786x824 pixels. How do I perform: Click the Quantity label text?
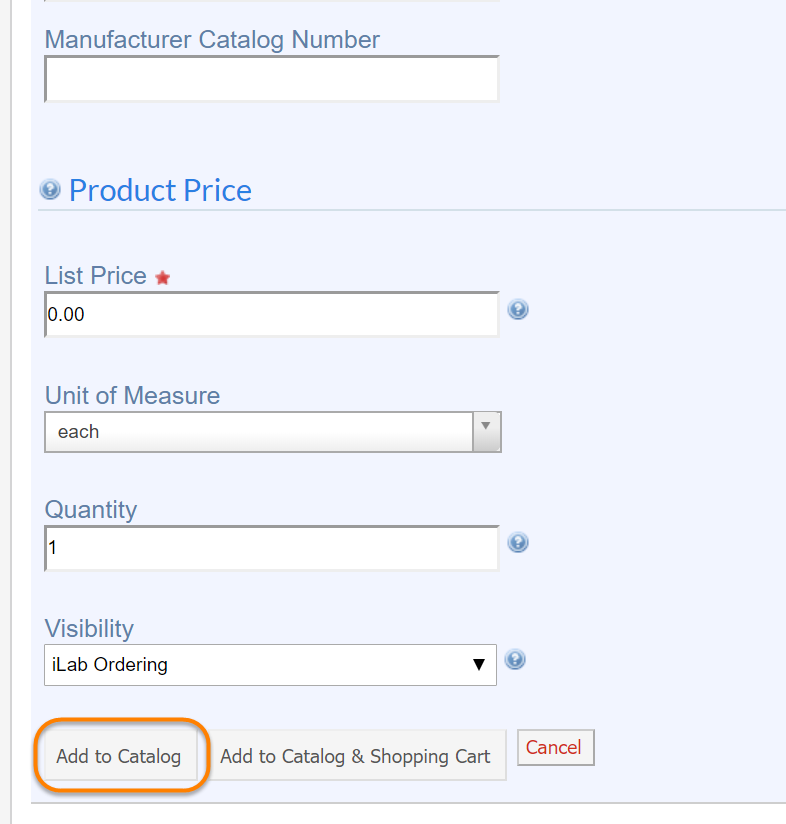91,509
